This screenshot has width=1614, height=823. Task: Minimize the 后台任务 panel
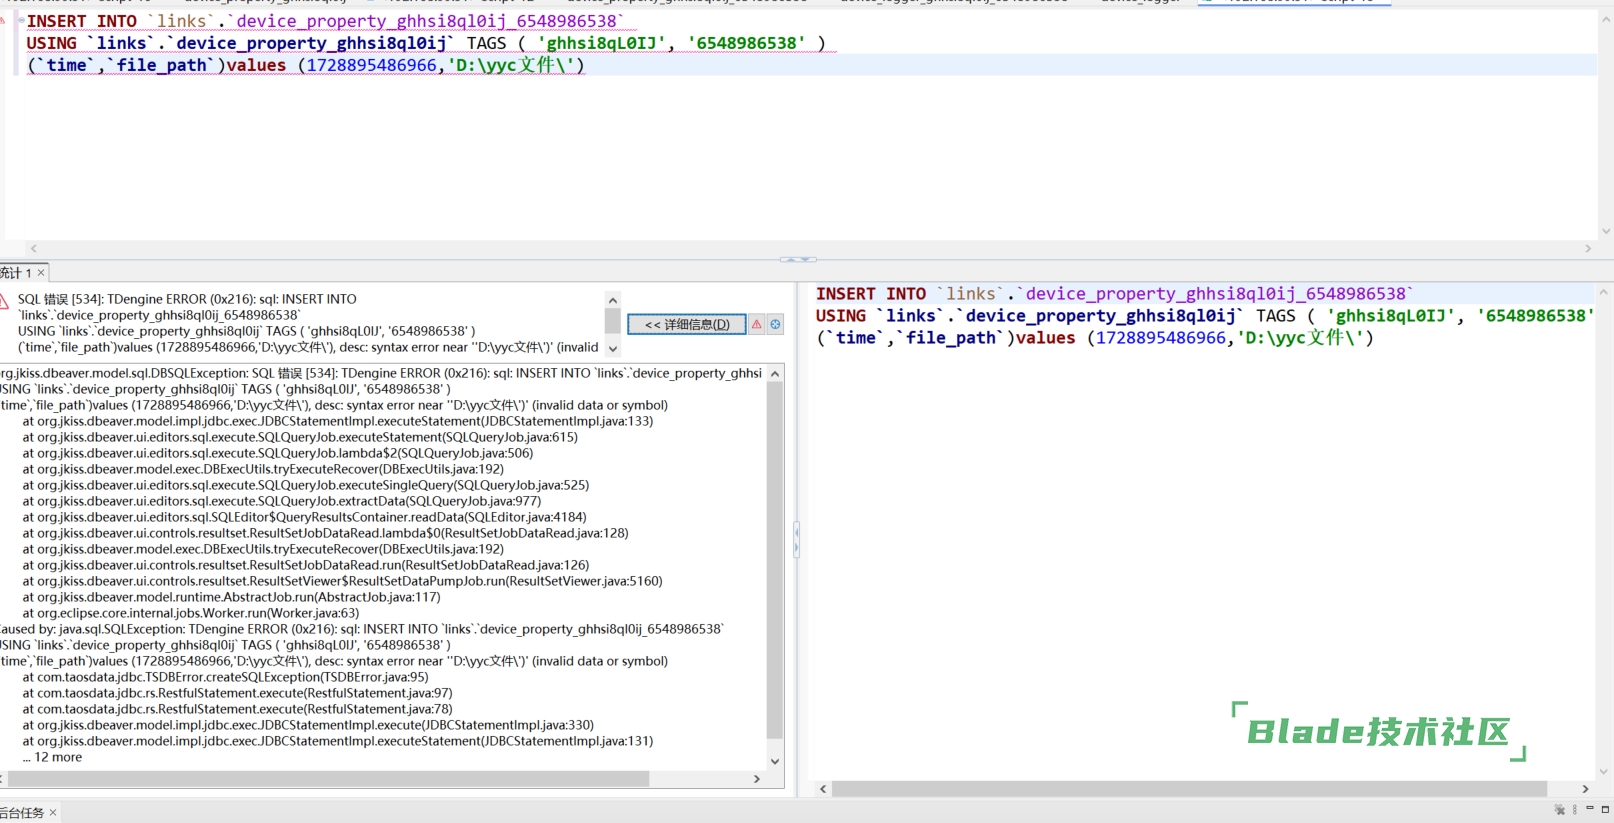[x=1590, y=809]
